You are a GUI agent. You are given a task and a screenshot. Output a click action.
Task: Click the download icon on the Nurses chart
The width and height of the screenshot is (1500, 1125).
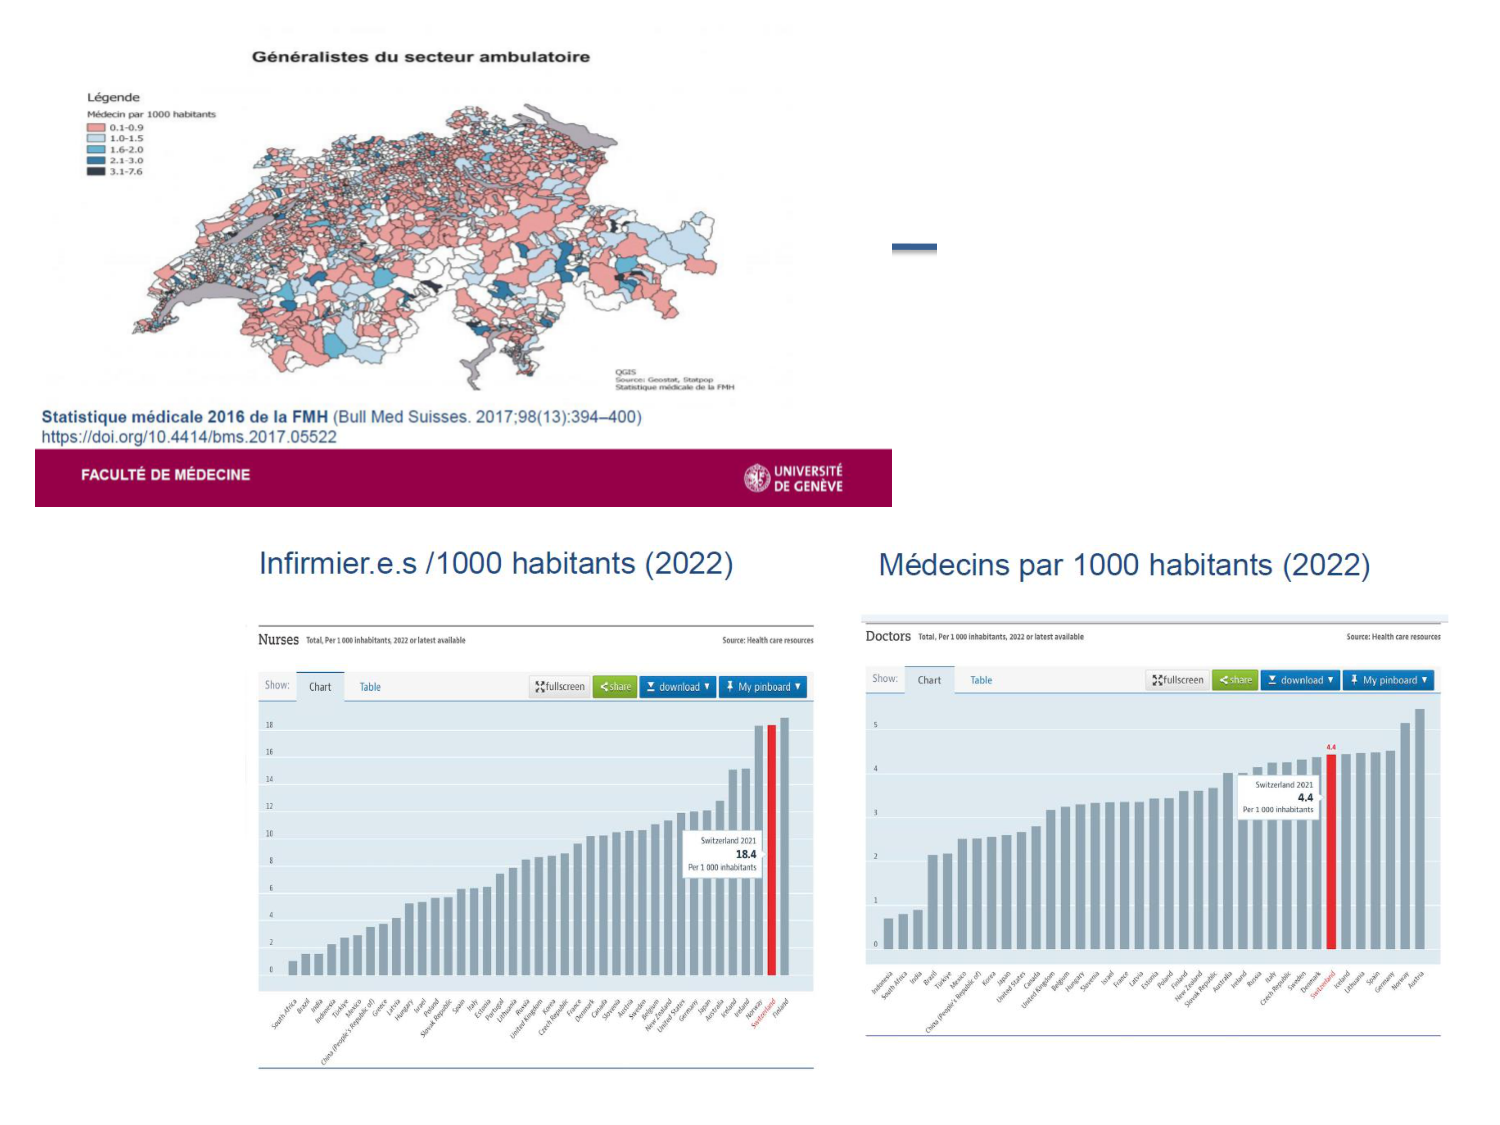651,686
